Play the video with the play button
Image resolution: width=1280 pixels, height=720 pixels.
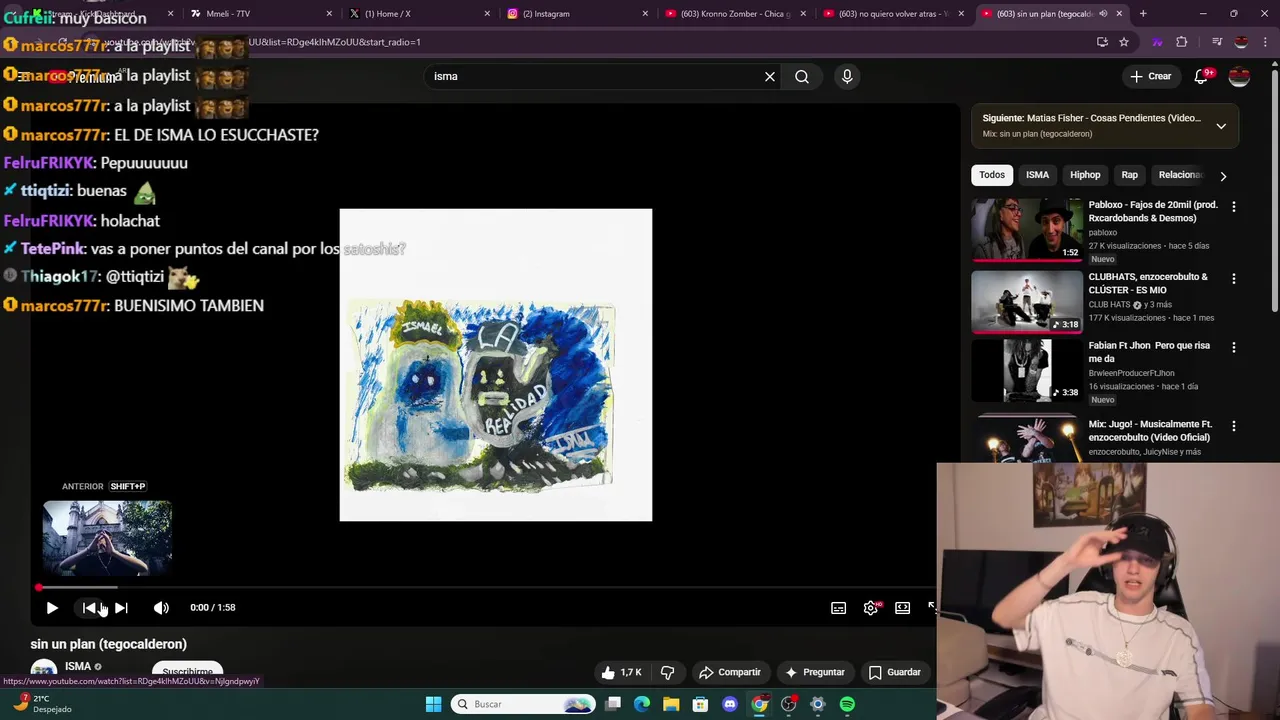coord(52,607)
